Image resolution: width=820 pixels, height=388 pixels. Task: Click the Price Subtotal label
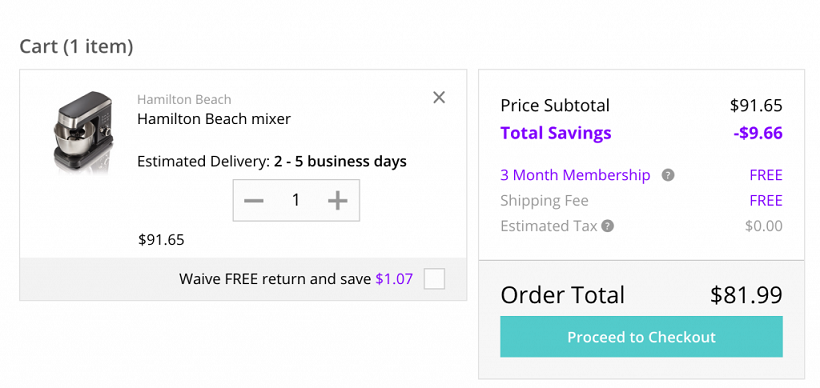pyautogui.click(x=555, y=106)
